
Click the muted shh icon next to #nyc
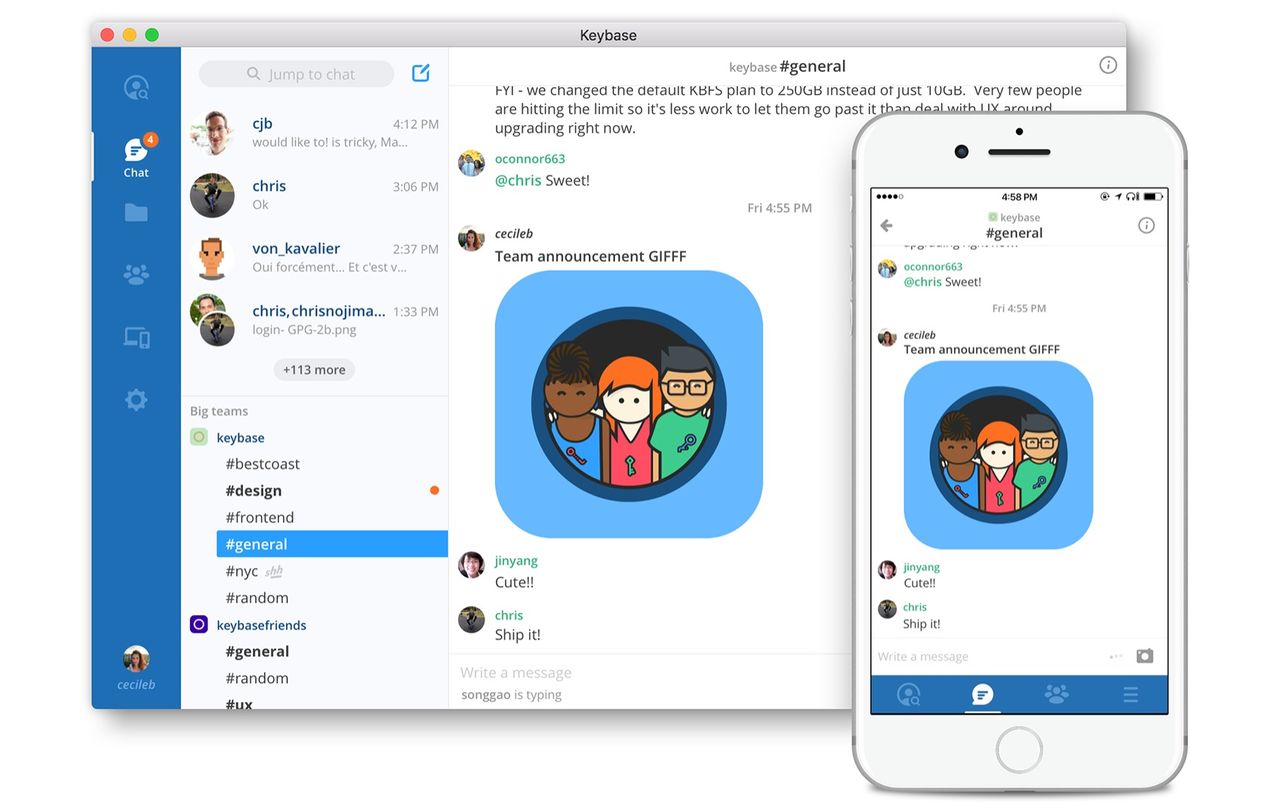coord(274,571)
